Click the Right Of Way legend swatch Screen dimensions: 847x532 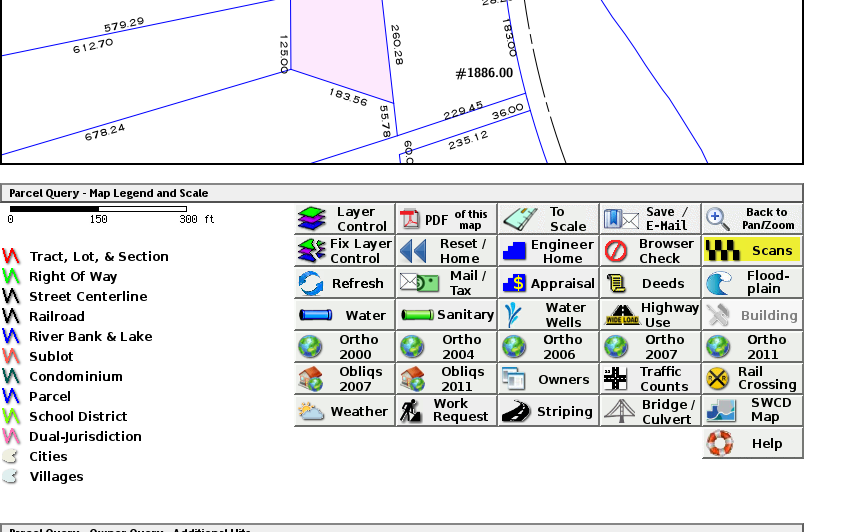pyautogui.click(x=11, y=276)
